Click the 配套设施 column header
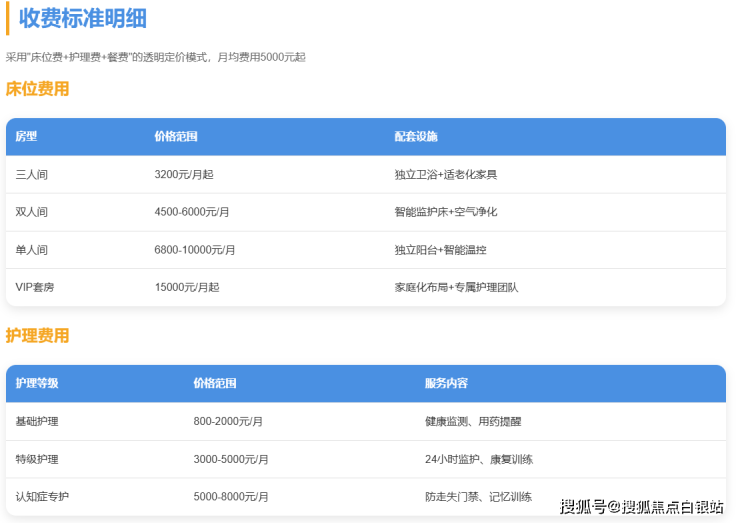Screen dimensions: 740x523 pos(416,137)
